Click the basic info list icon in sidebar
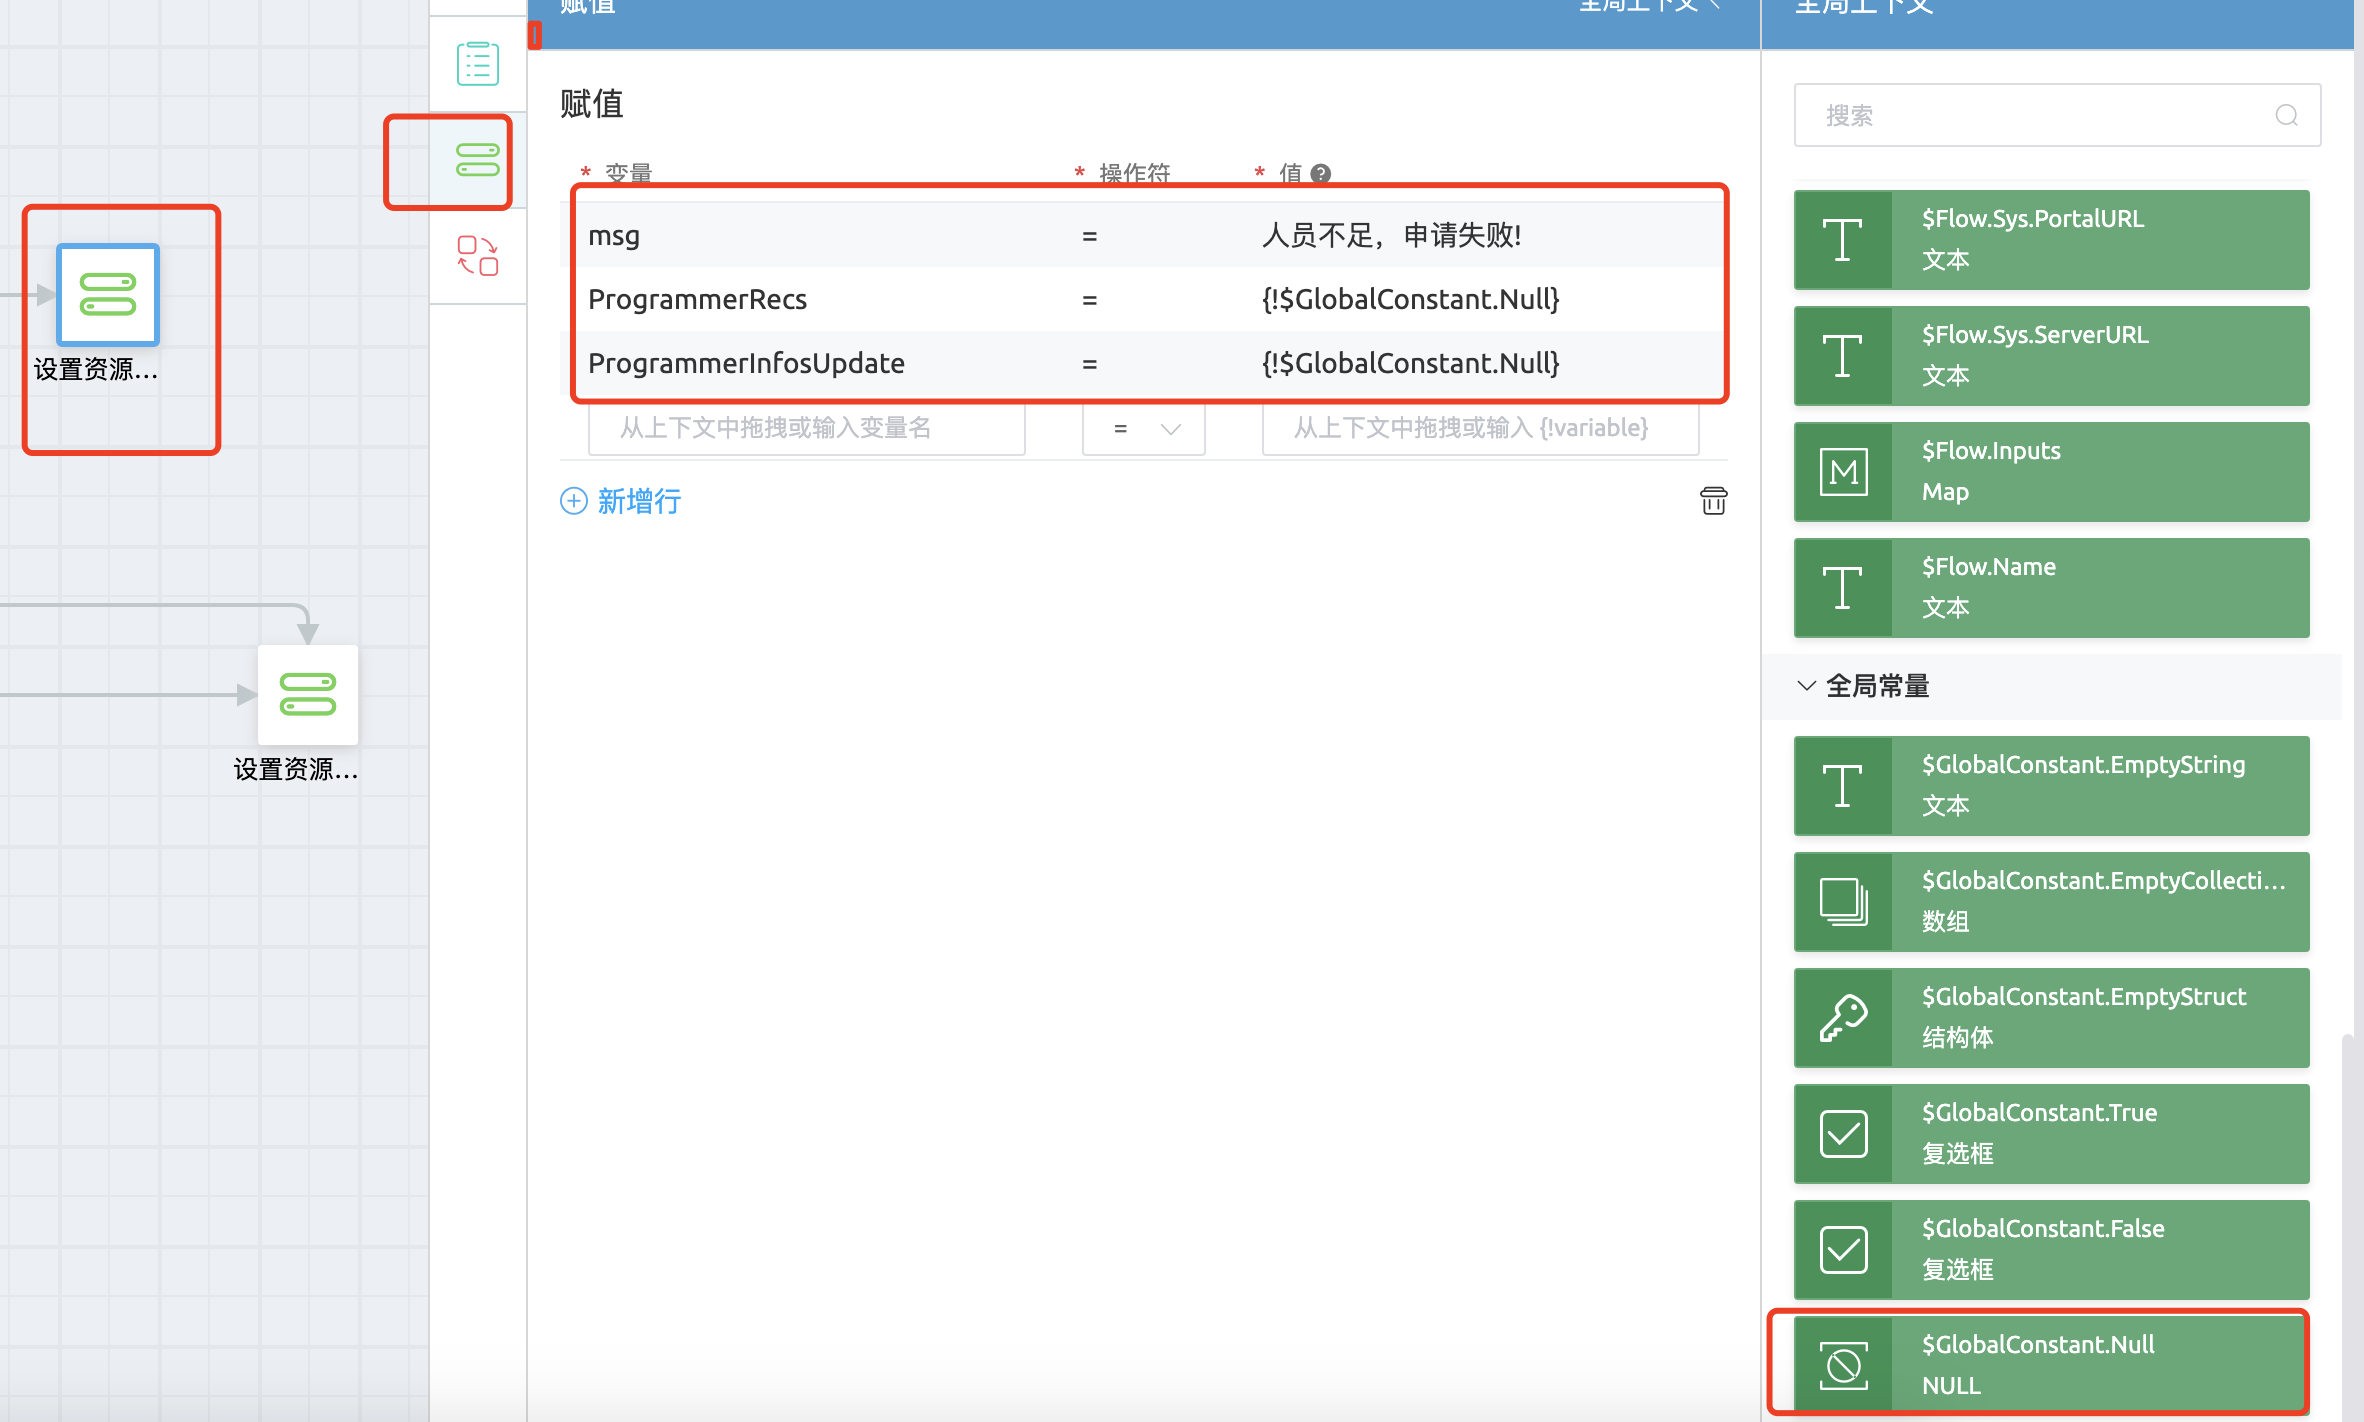Viewport: 2364px width, 1422px height. [x=477, y=64]
